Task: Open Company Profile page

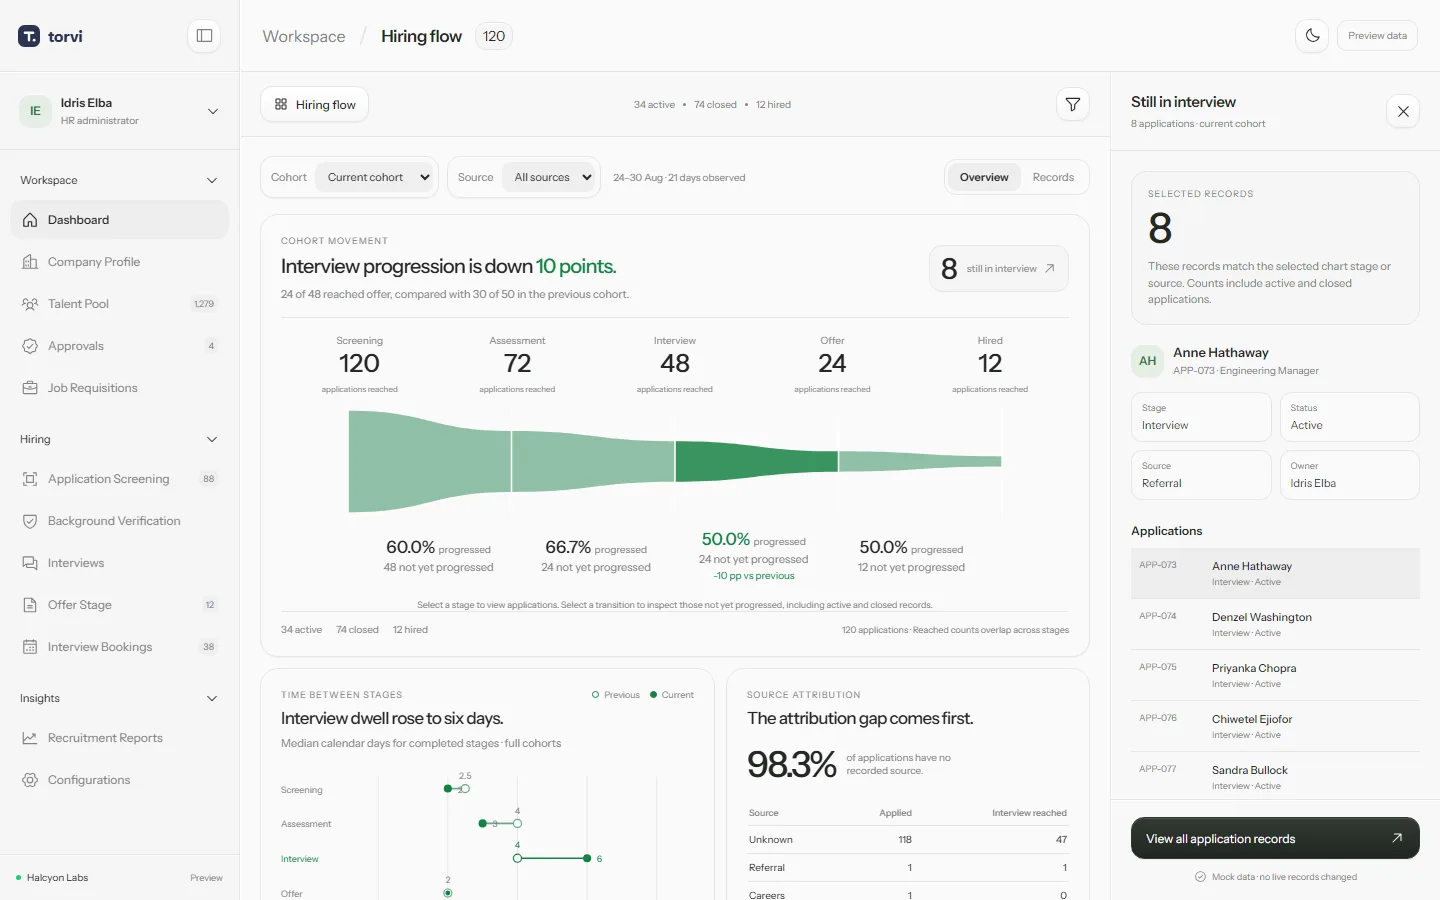Action: (x=119, y=262)
